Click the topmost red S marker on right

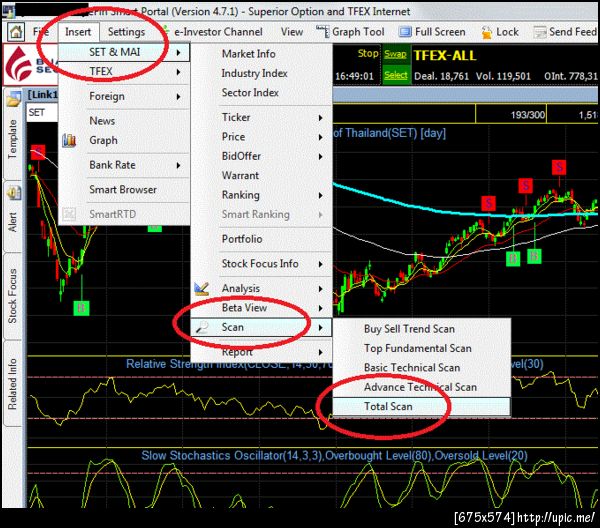pyautogui.click(x=559, y=167)
